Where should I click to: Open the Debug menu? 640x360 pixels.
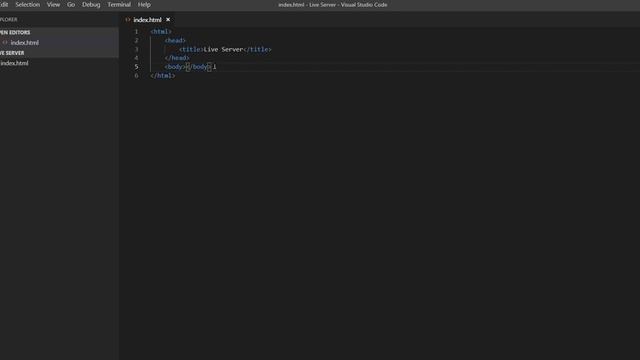click(x=91, y=4)
